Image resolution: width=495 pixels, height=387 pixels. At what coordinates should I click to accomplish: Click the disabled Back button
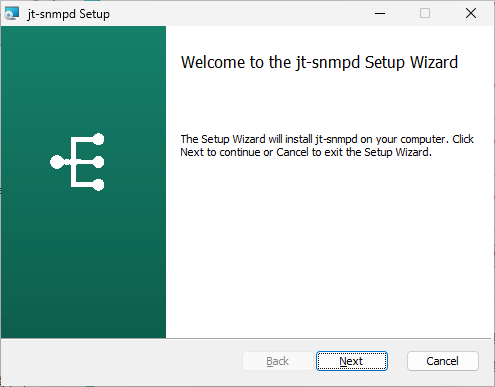(x=278, y=361)
